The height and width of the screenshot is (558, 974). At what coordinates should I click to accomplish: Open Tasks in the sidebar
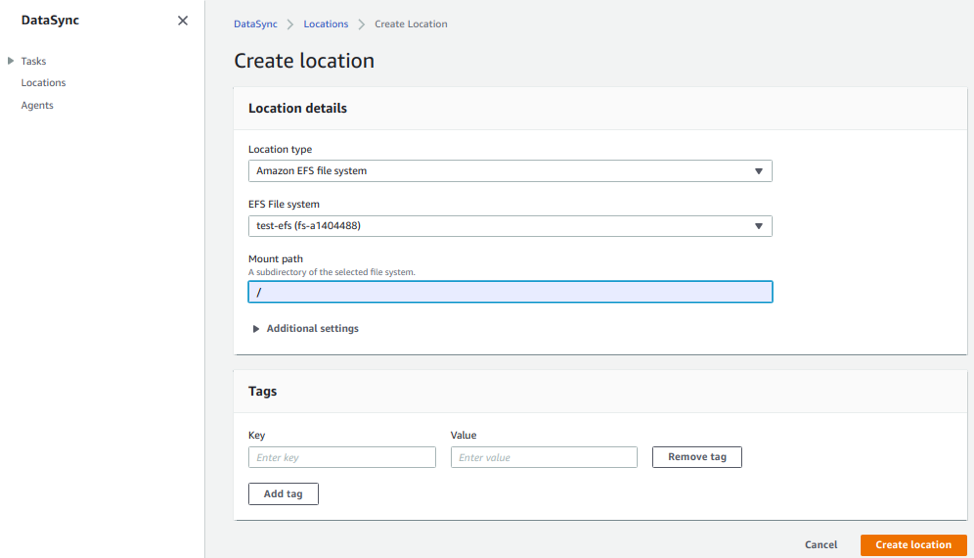point(34,61)
